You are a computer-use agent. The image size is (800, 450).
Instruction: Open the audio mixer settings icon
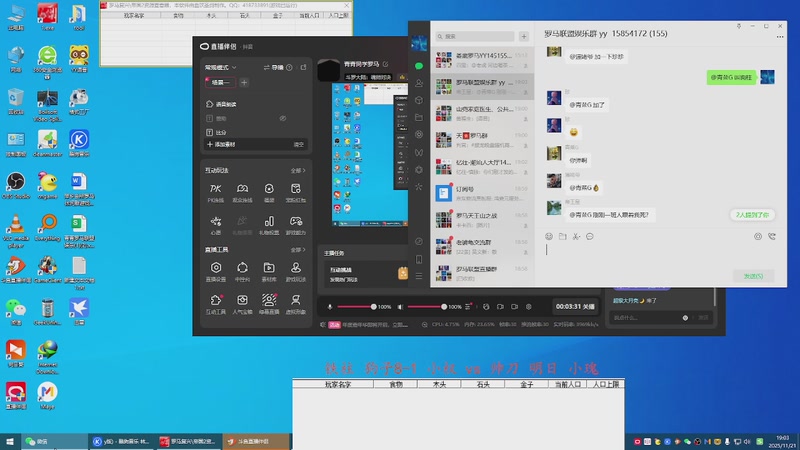(468, 307)
